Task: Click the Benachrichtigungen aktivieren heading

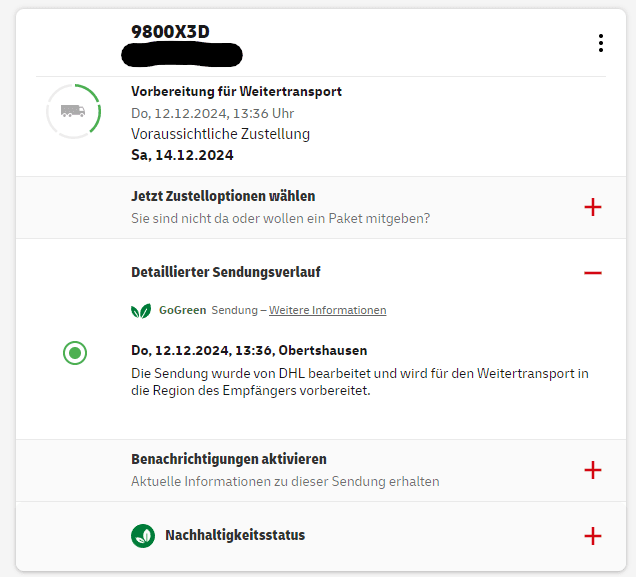Action: [229, 459]
